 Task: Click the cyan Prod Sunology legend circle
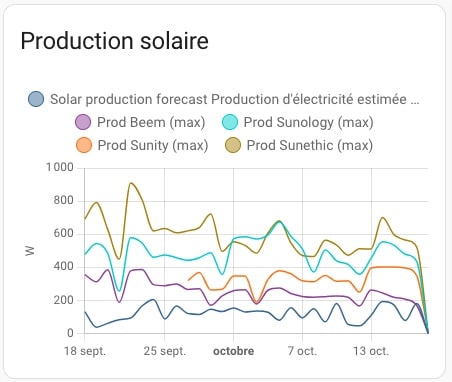[x=230, y=122]
